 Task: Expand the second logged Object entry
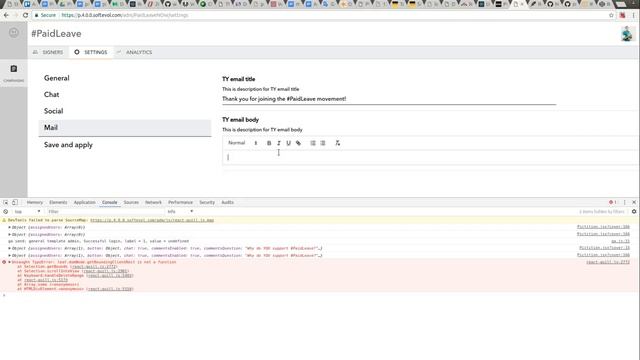point(9,235)
